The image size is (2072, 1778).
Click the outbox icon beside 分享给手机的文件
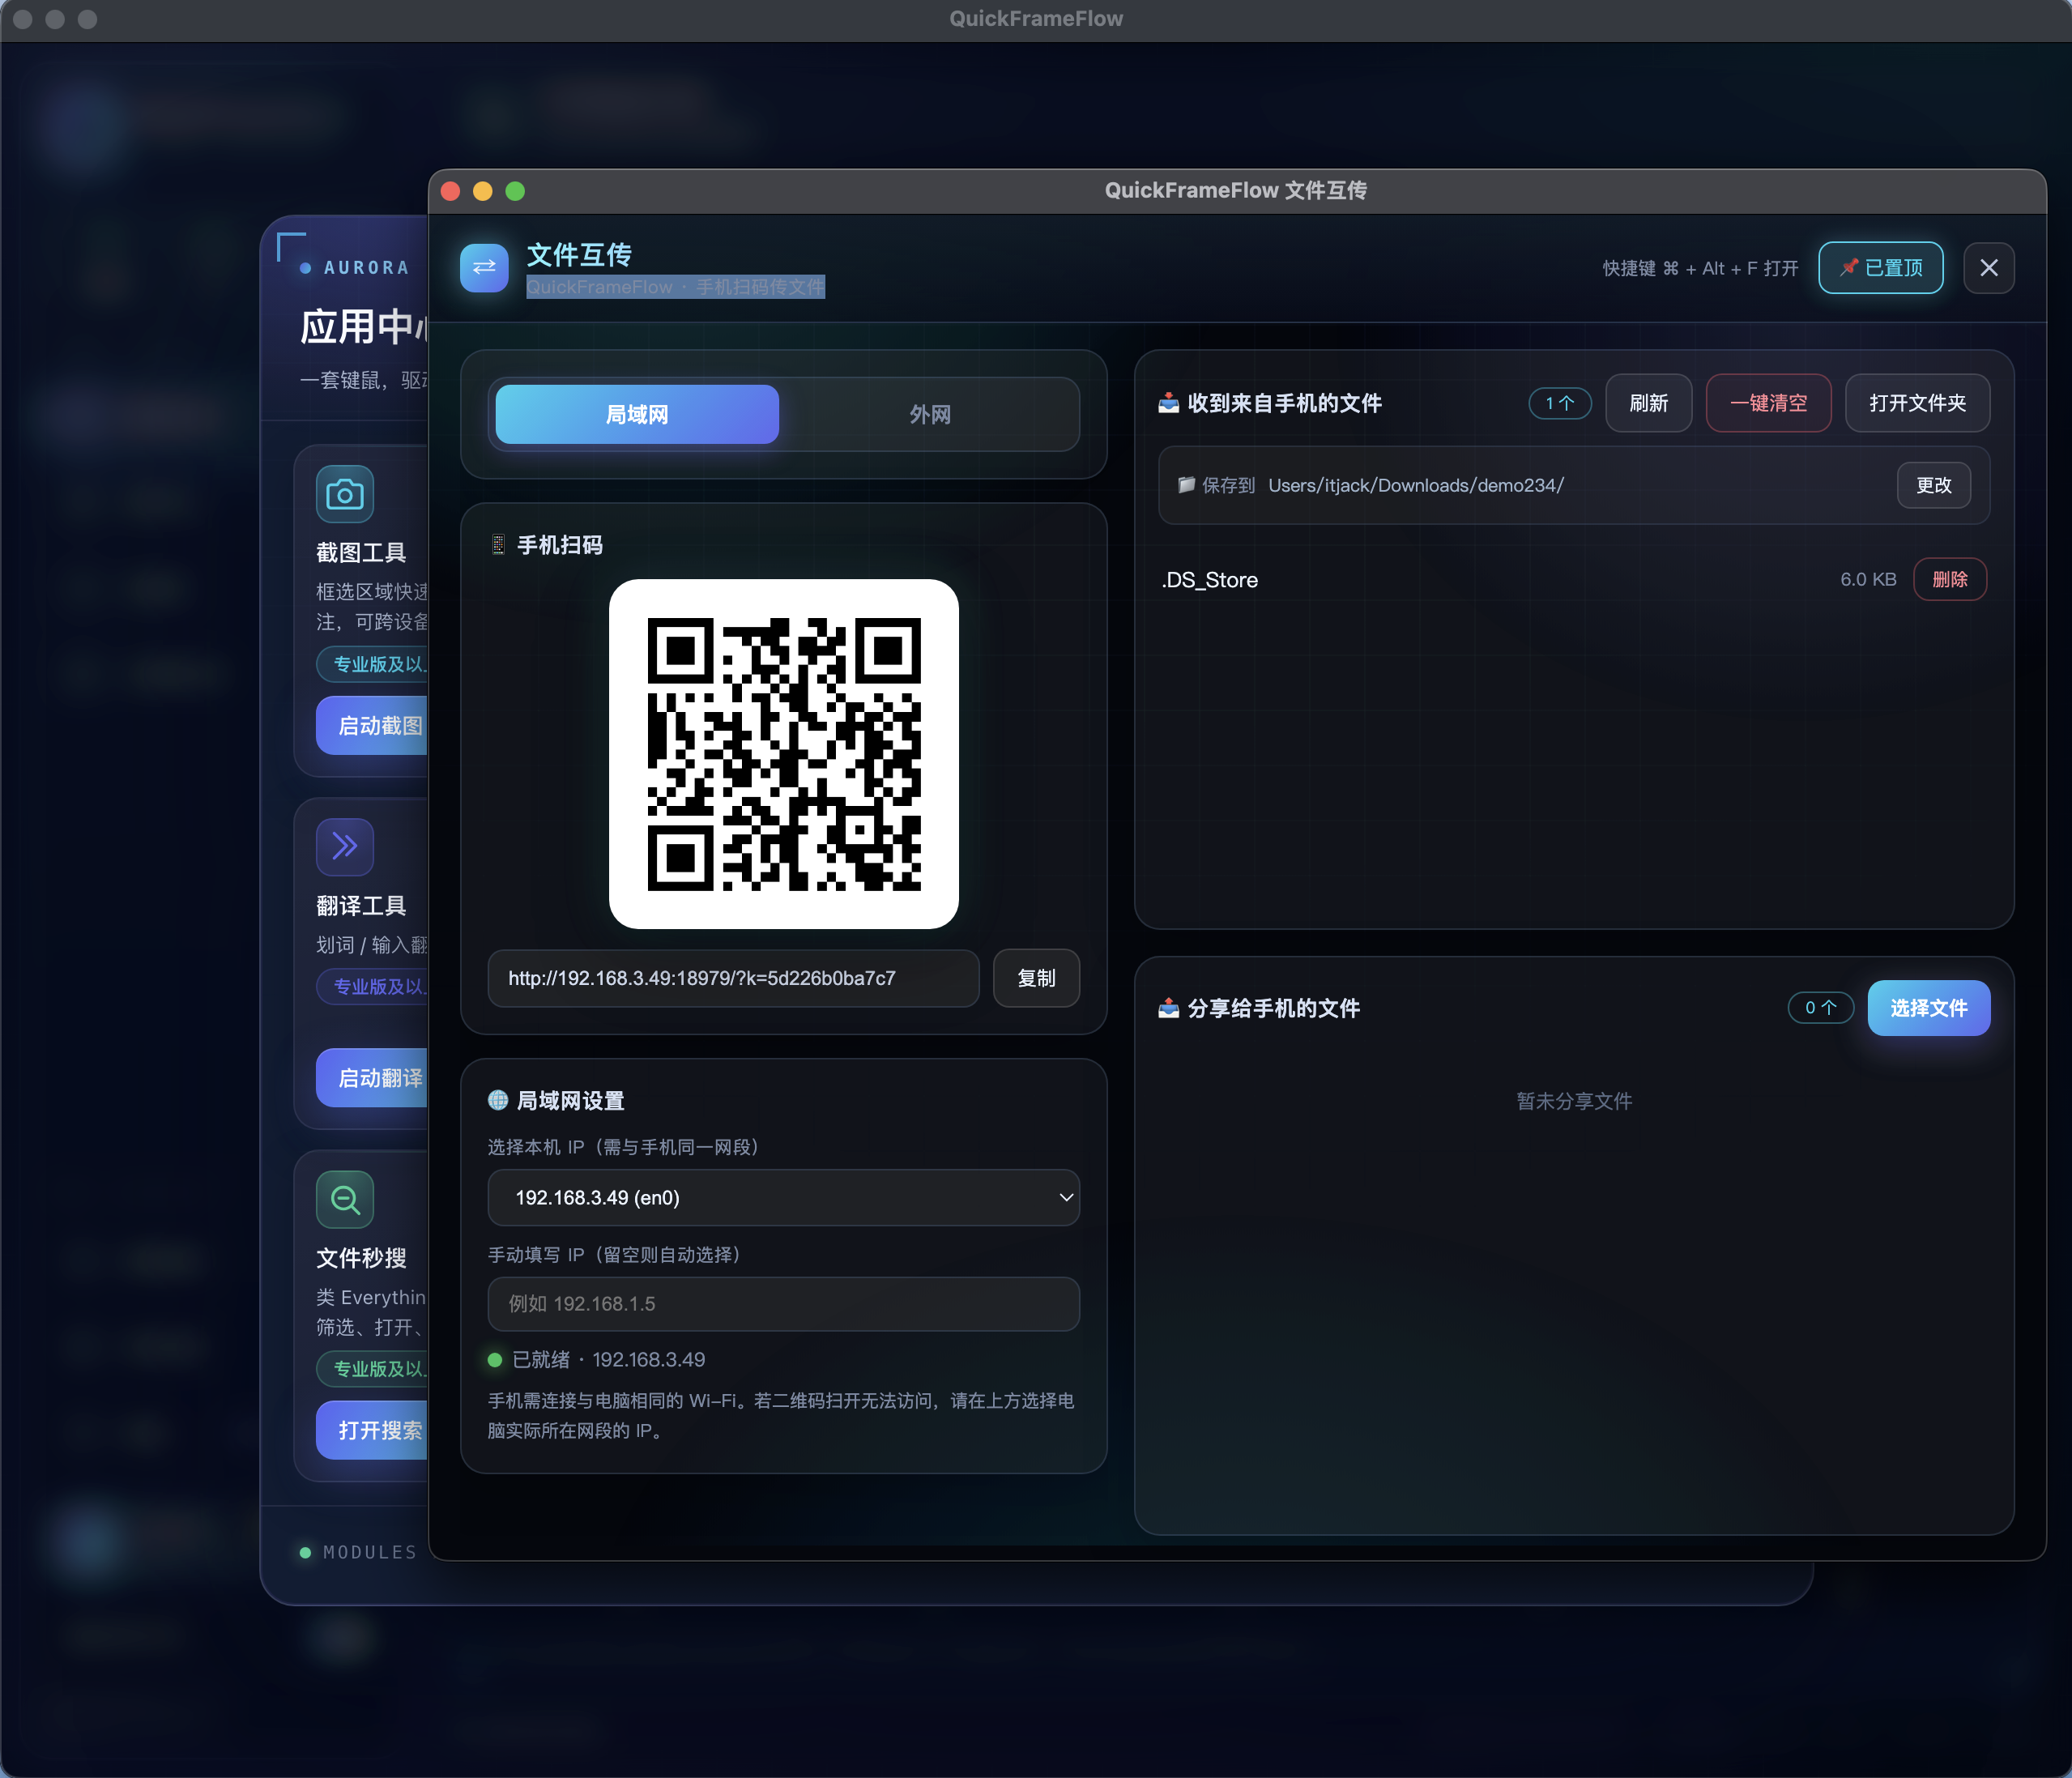pyautogui.click(x=1168, y=1008)
